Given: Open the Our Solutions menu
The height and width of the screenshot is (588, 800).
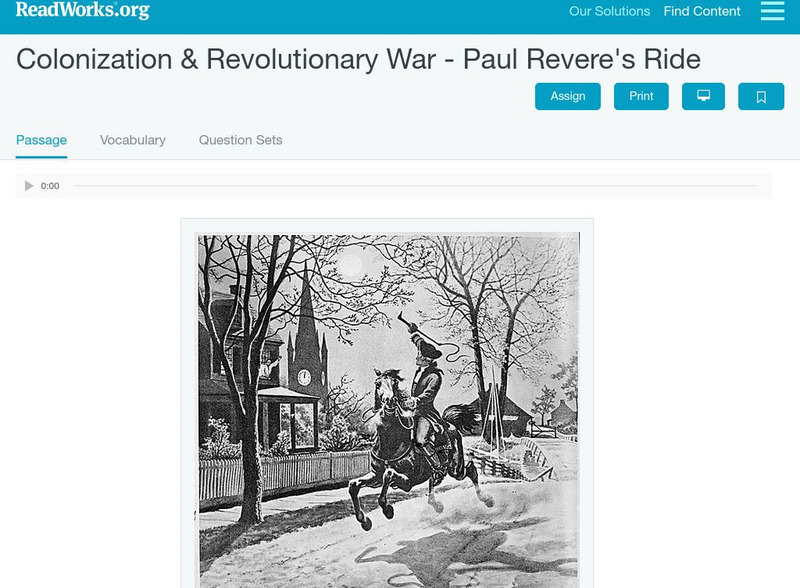Looking at the screenshot, I should coord(609,11).
